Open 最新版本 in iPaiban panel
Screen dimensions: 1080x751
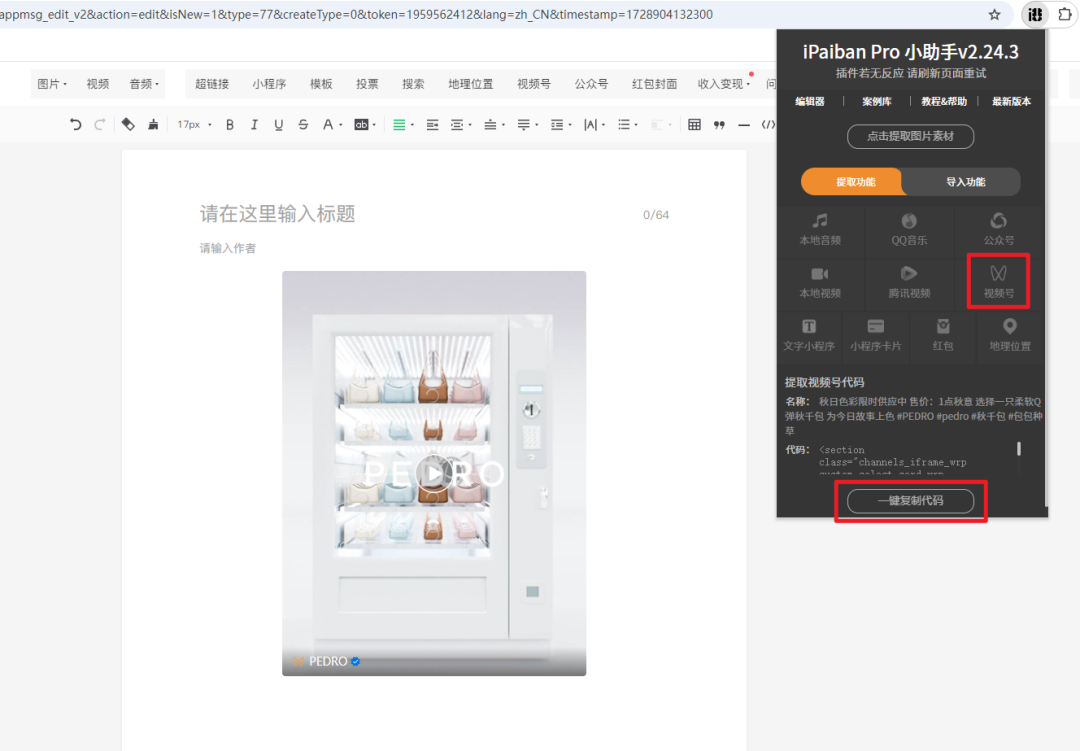pos(1011,101)
